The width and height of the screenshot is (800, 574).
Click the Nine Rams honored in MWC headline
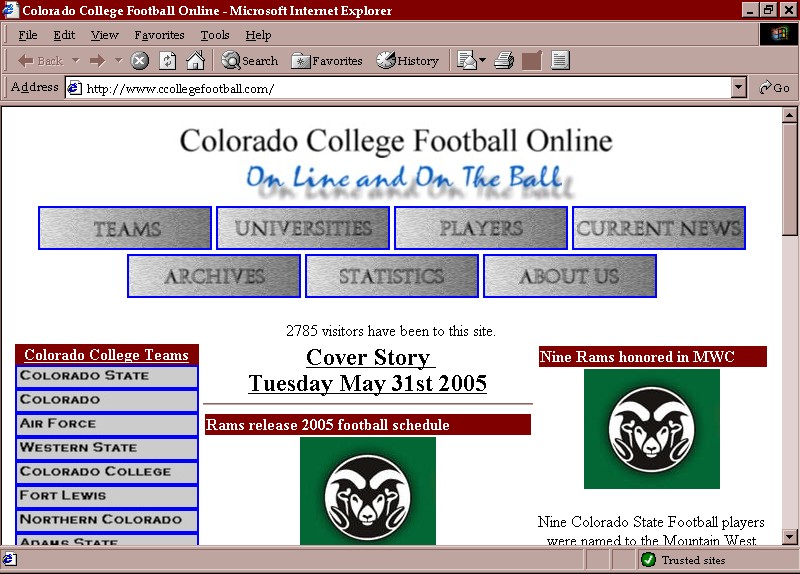click(637, 356)
